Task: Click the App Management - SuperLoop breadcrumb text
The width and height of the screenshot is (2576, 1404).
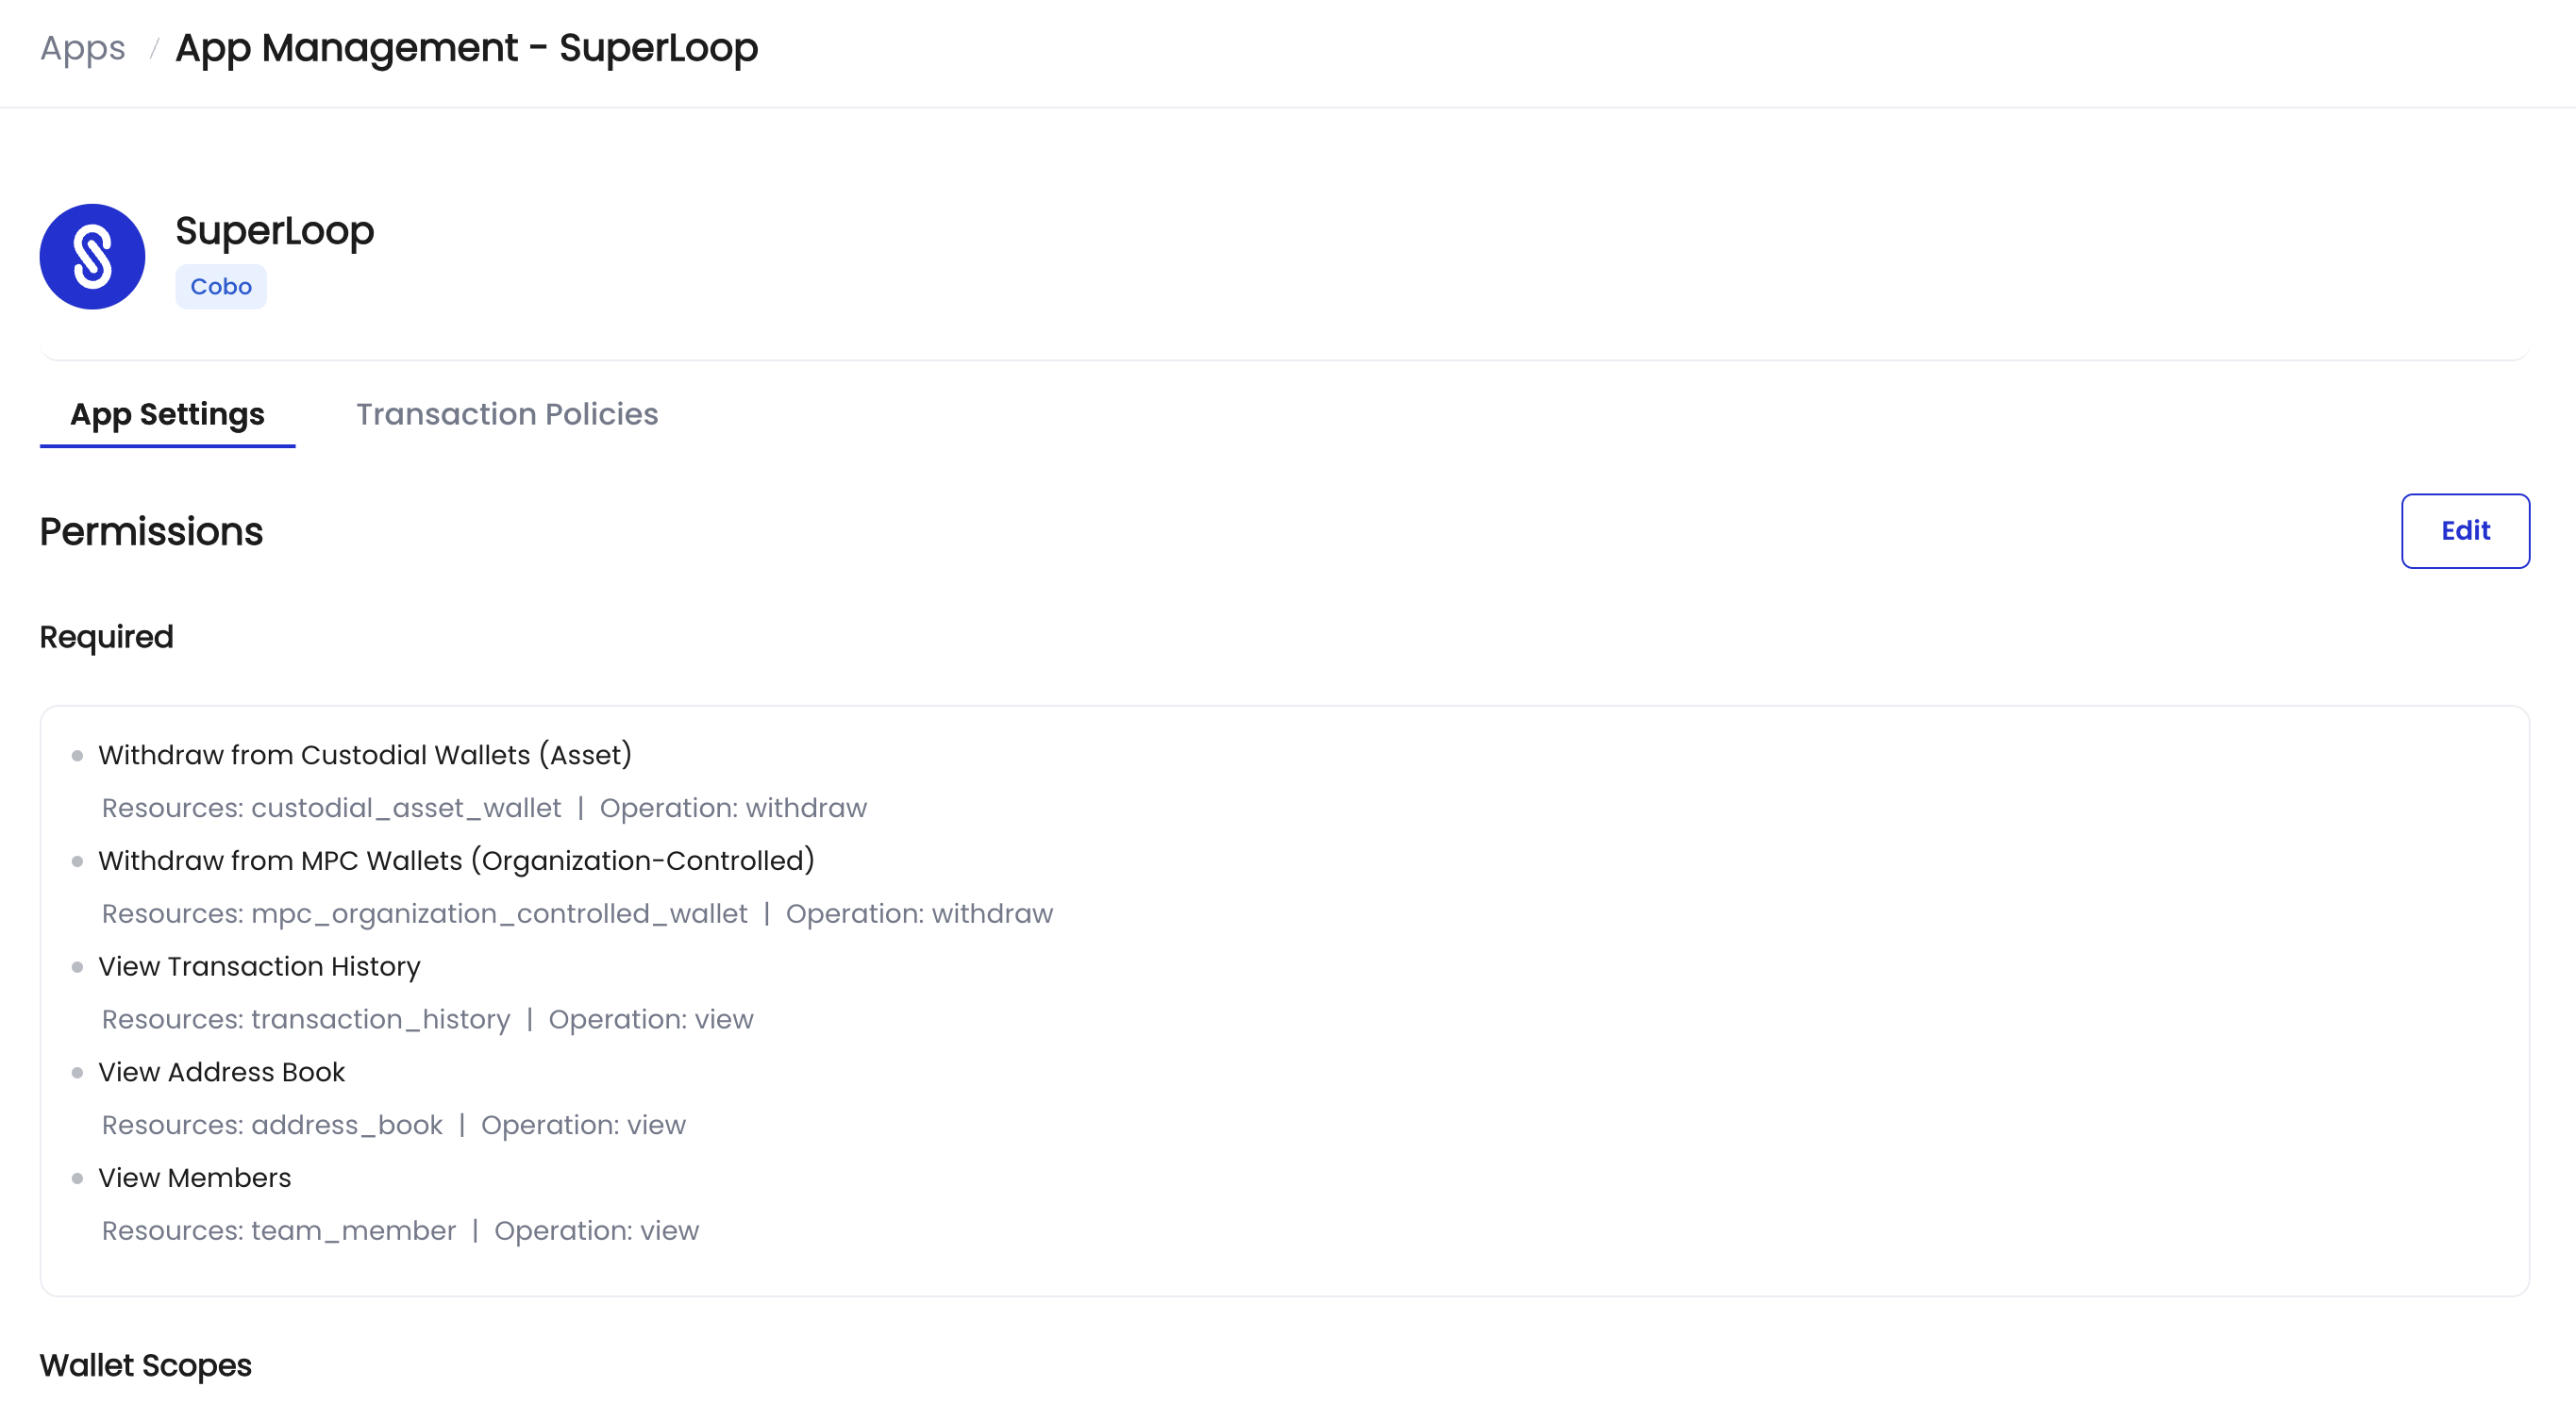Action: point(466,47)
